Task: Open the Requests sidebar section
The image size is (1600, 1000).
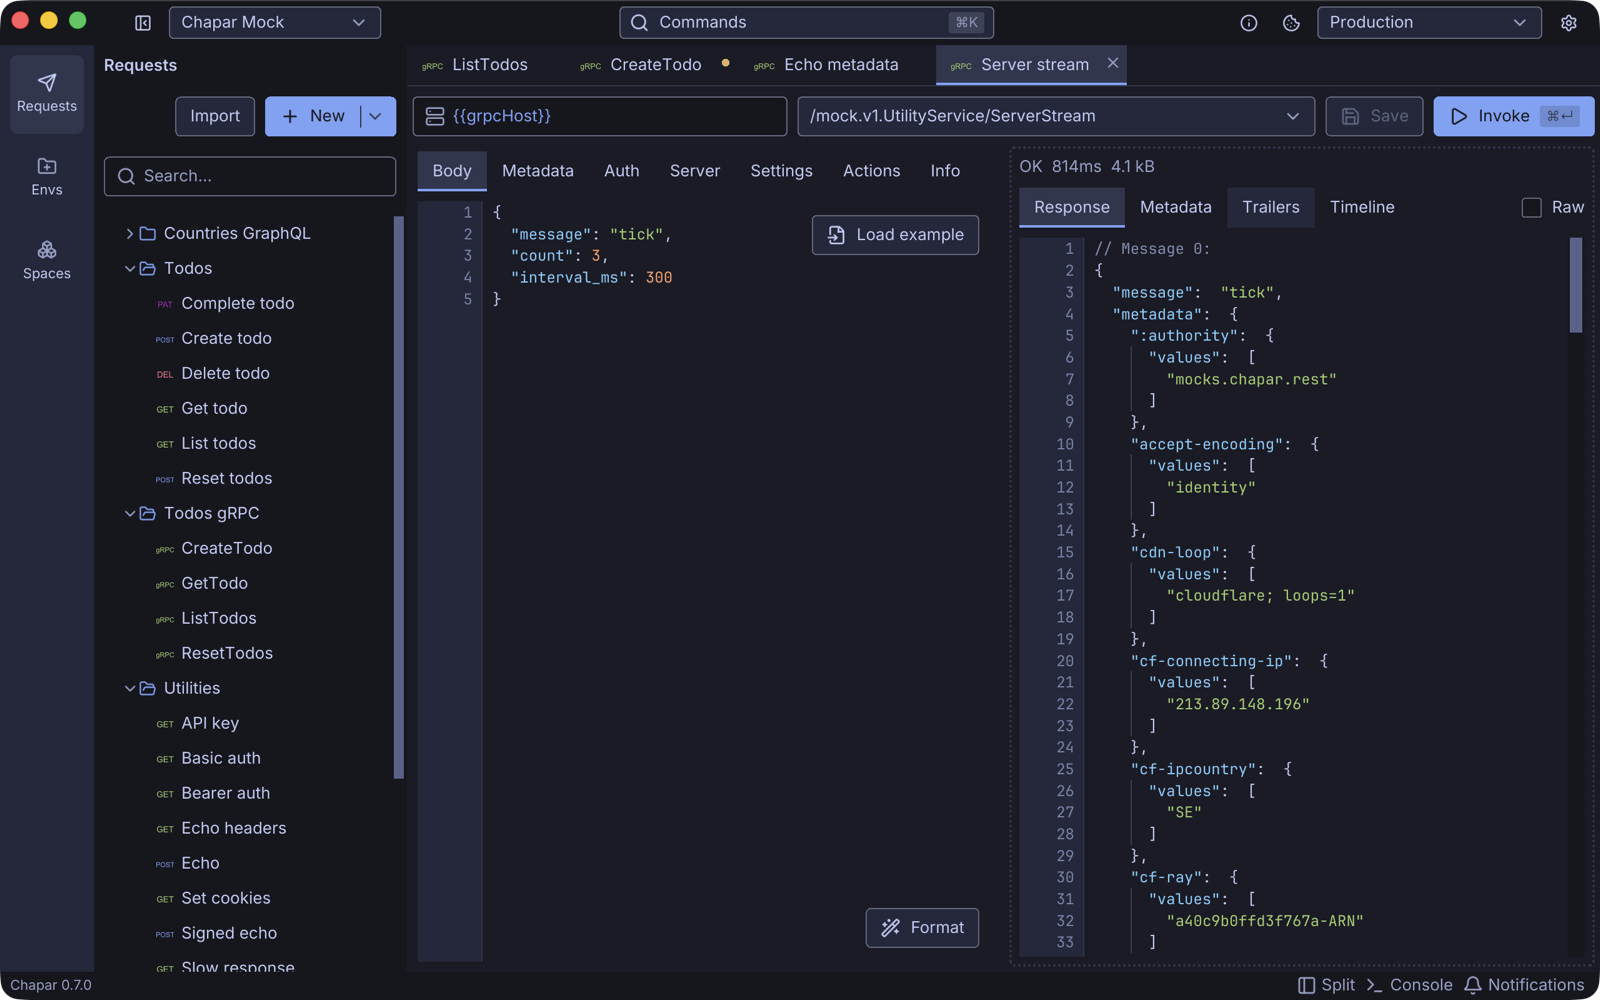Action: [x=47, y=93]
